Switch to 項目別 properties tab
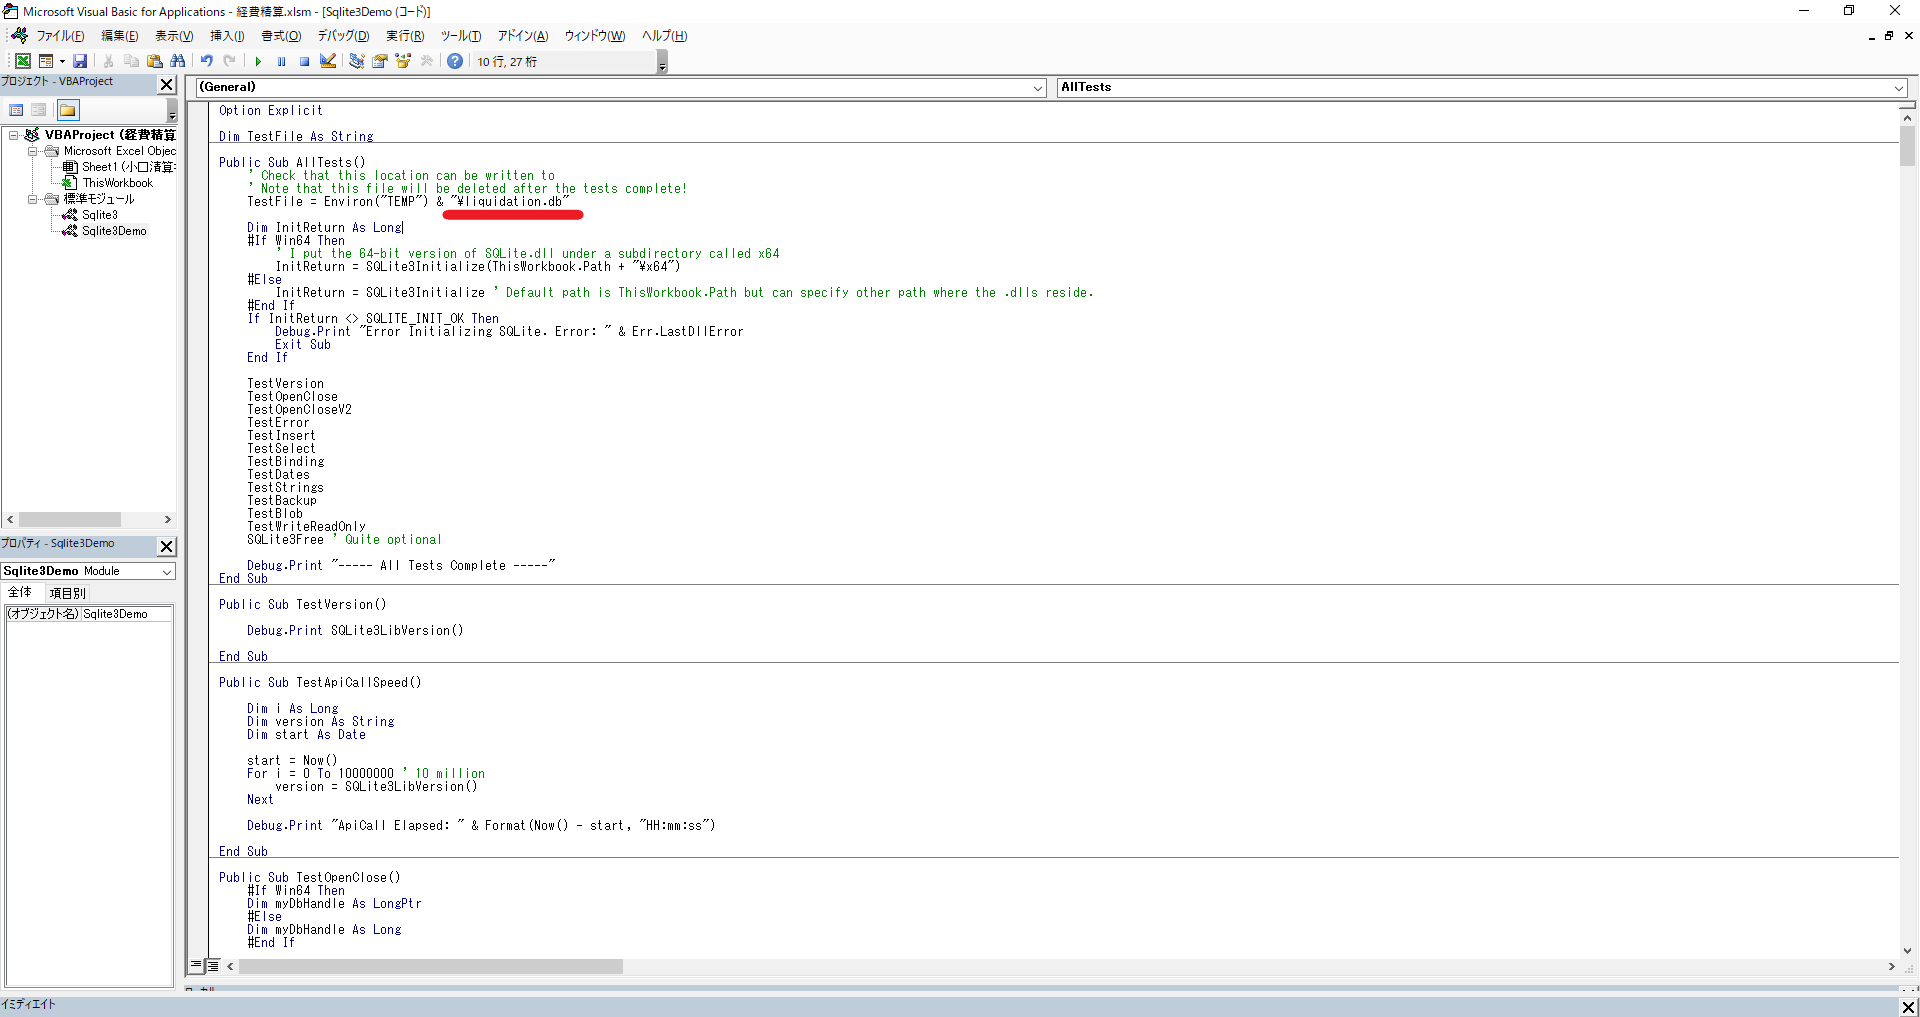 [67, 593]
